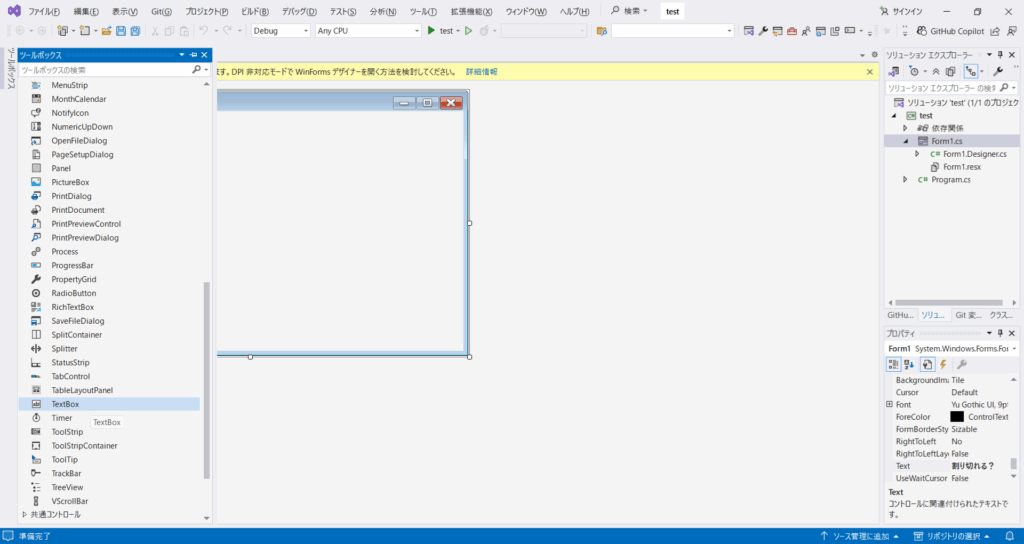Click the black ForeColor swatch
This screenshot has height=544, width=1024.
(957, 416)
